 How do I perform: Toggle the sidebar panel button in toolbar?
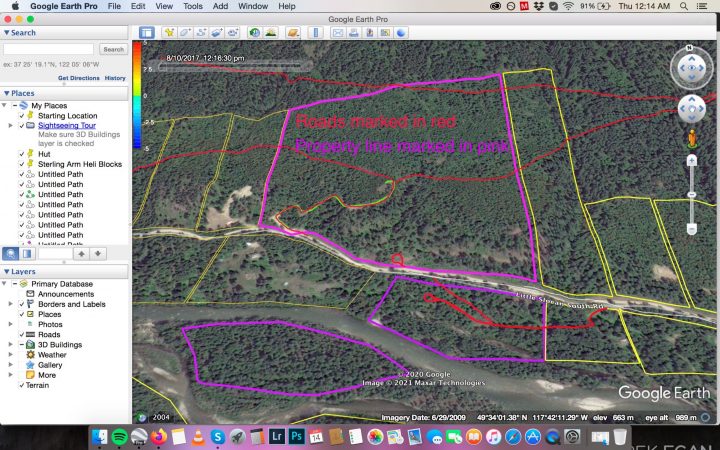(x=147, y=33)
